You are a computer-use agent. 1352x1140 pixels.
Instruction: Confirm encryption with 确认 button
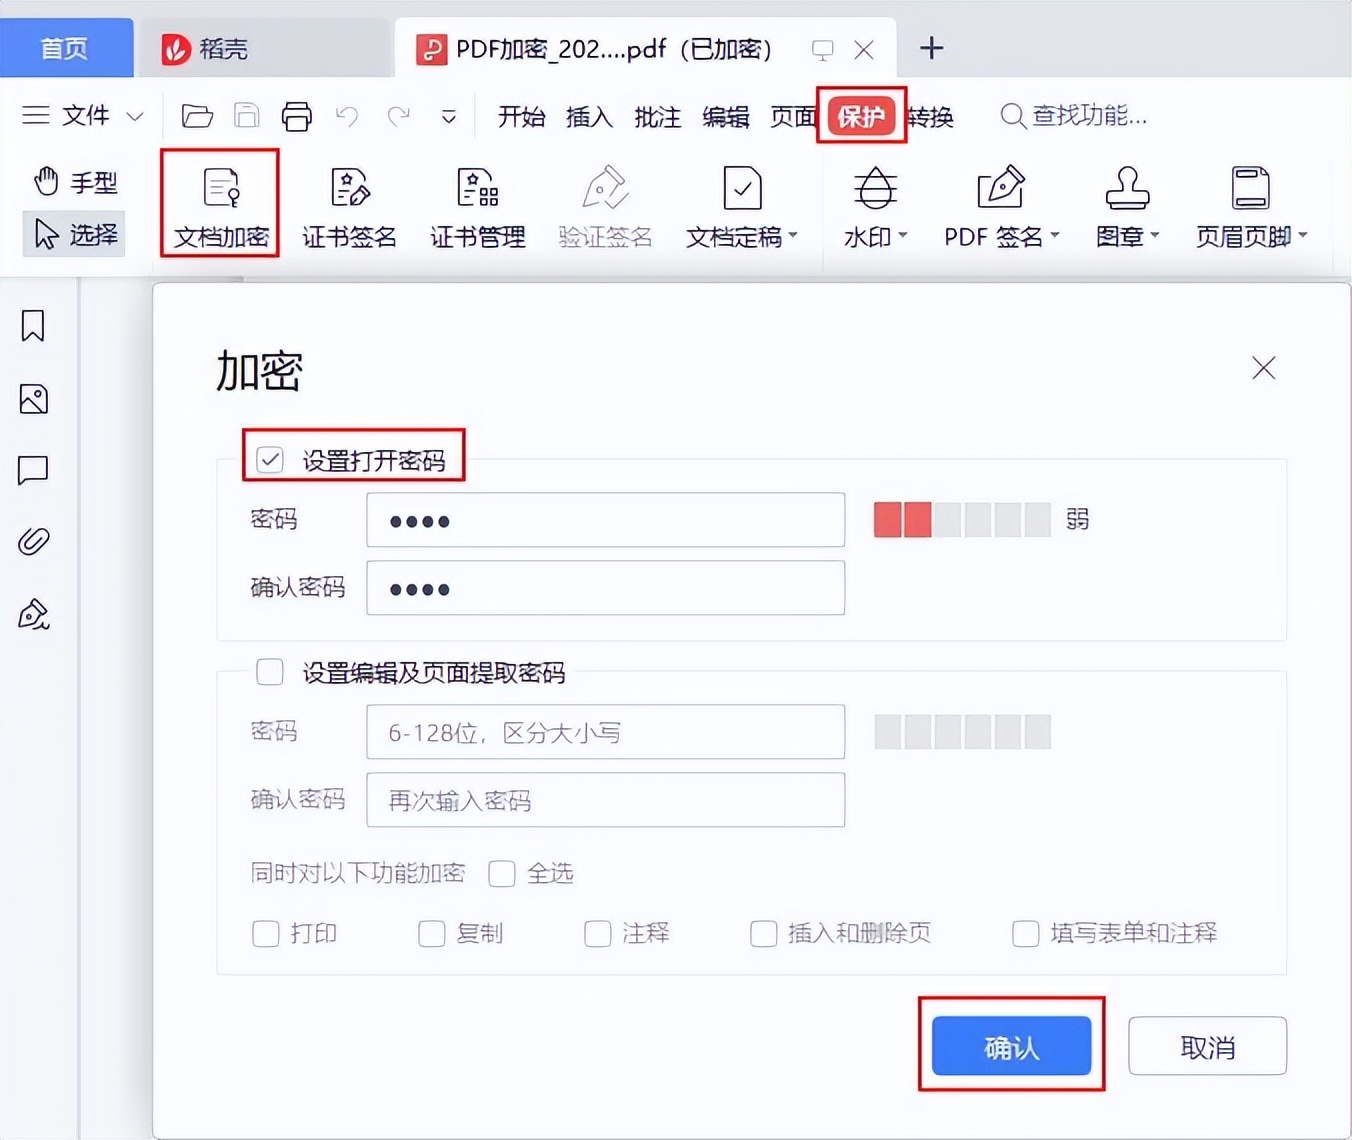(x=1011, y=1046)
